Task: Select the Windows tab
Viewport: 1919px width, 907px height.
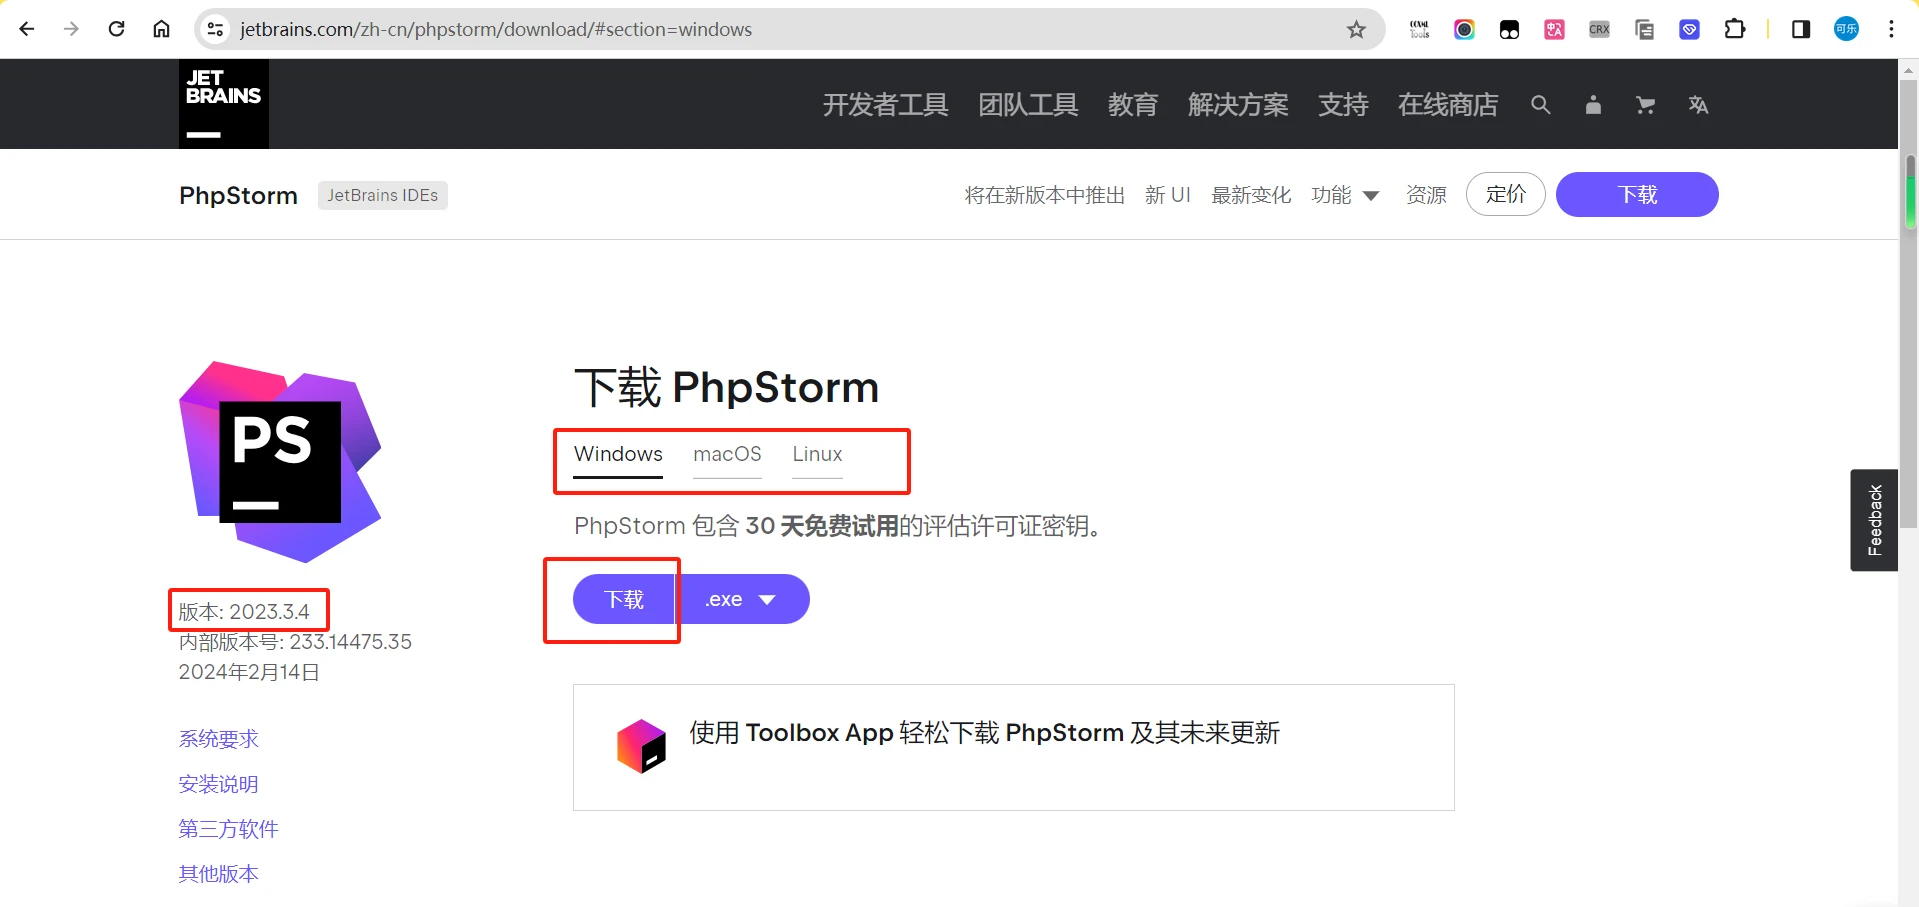Action: coord(618,454)
